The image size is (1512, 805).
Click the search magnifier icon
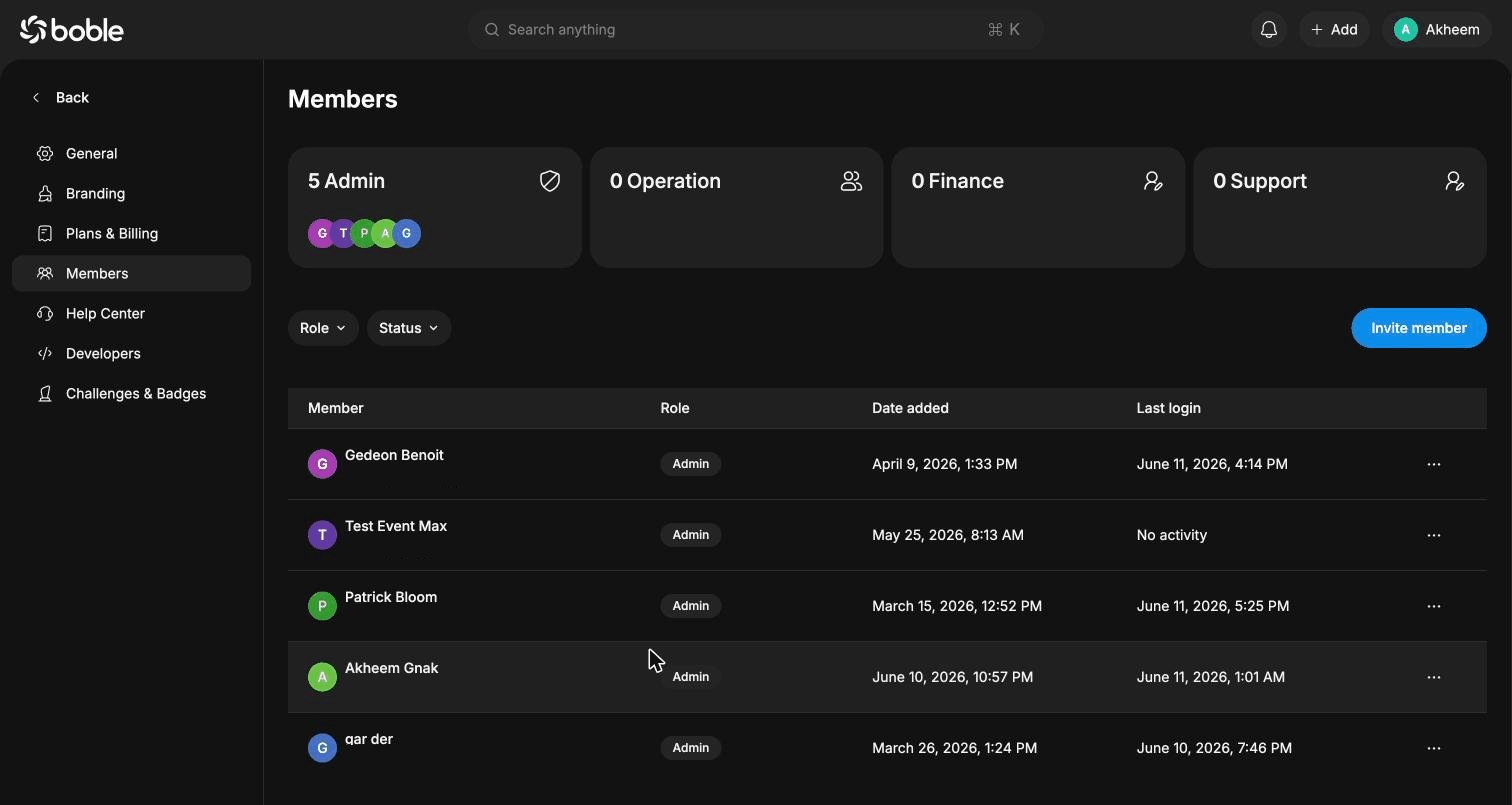(492, 30)
